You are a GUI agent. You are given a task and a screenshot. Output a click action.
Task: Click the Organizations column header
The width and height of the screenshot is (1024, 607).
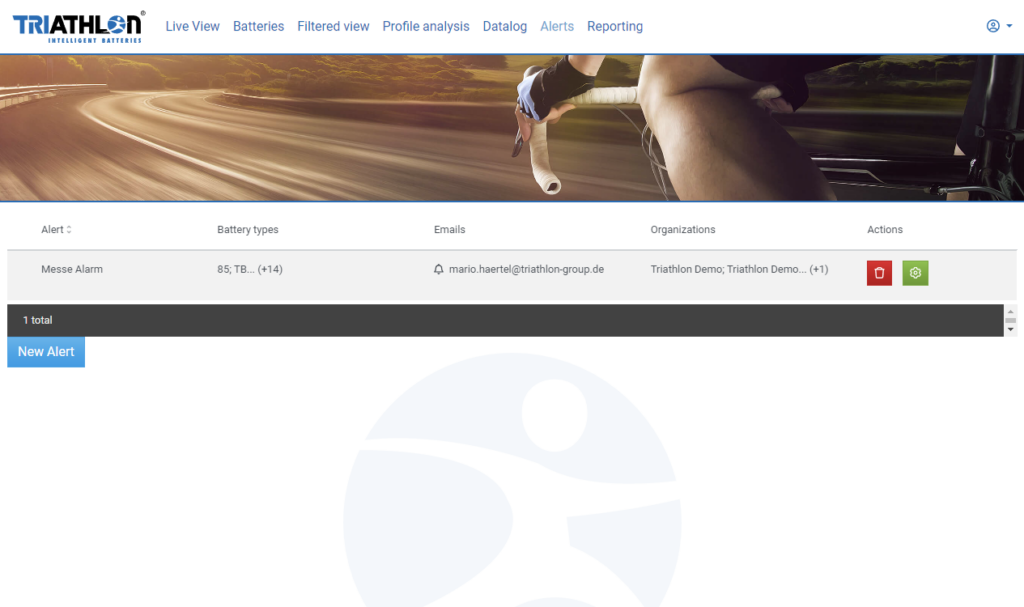tap(682, 229)
